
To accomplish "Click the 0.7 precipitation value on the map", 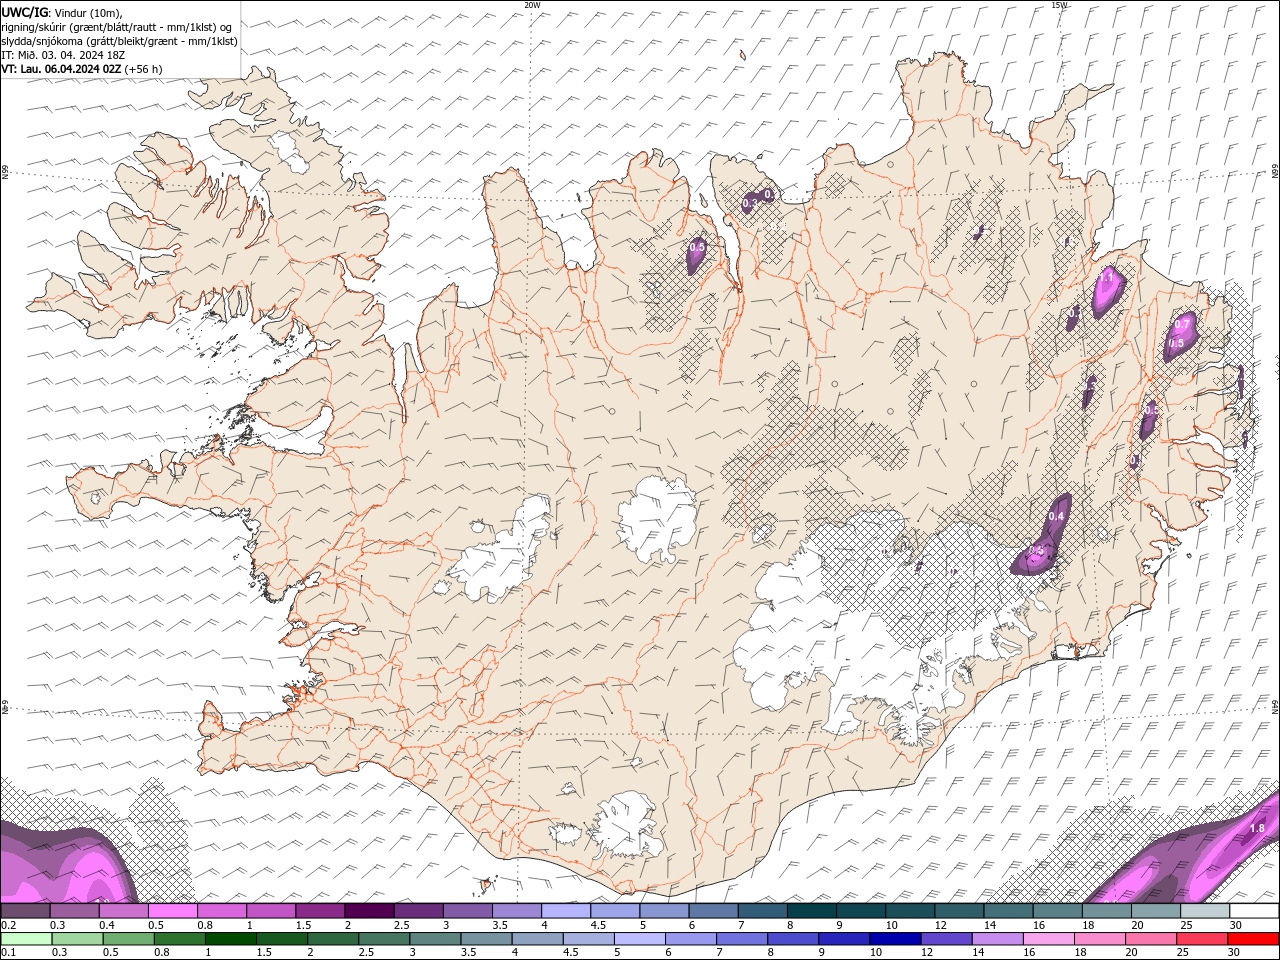I will tap(1182, 325).
